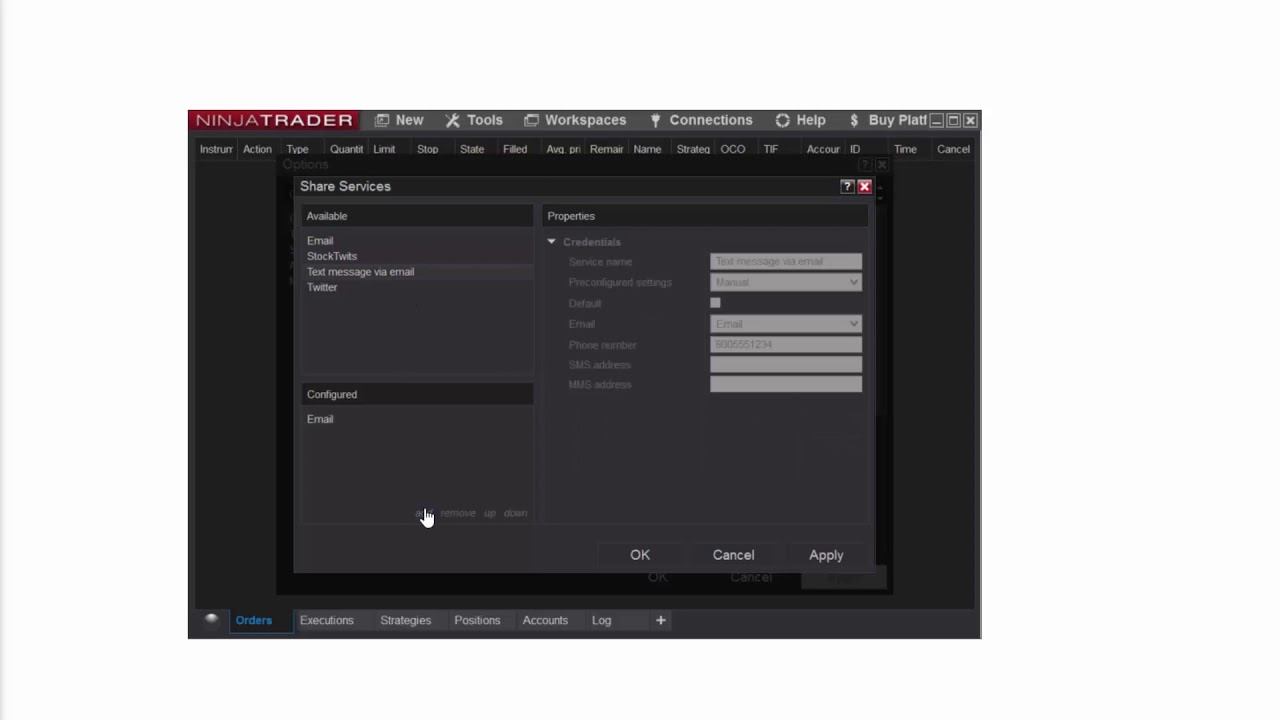Add a new tab with plus icon
This screenshot has height=720, width=1280.
coord(660,620)
